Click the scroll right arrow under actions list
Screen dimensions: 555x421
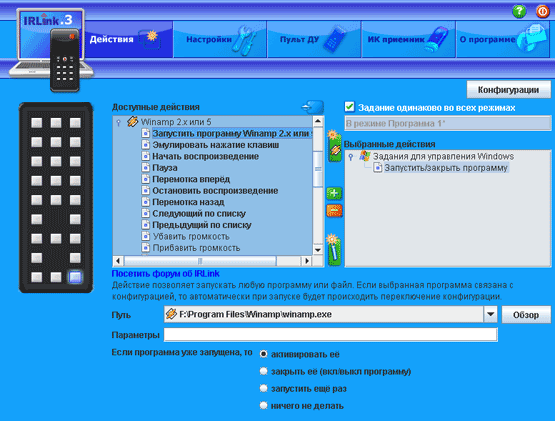click(307, 261)
